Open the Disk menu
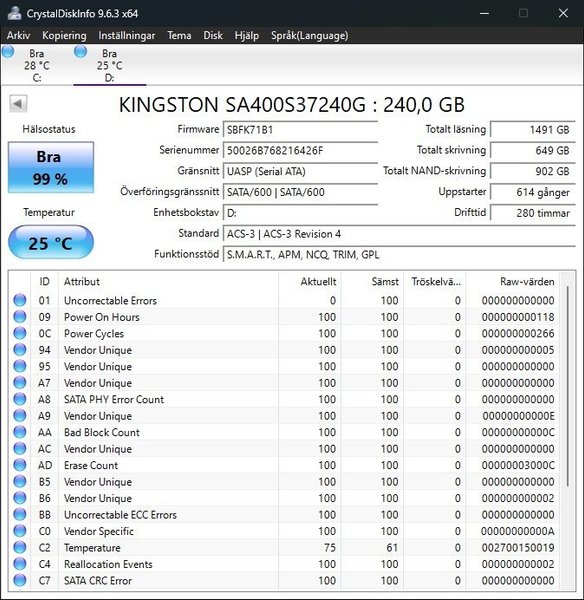 coord(213,36)
